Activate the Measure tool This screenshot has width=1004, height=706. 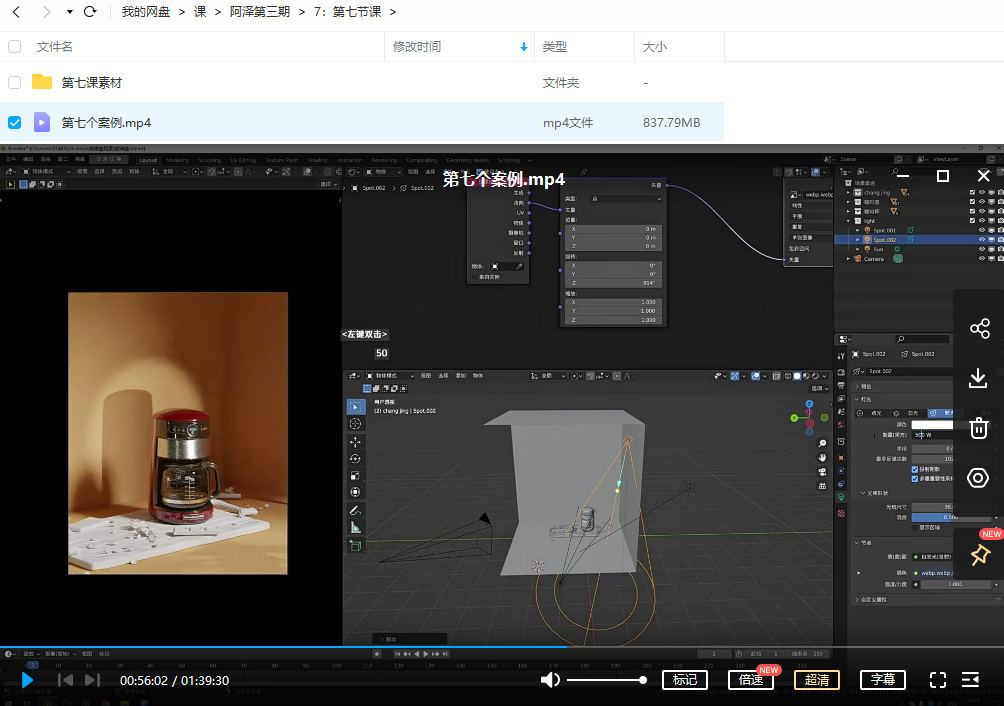tap(354, 525)
